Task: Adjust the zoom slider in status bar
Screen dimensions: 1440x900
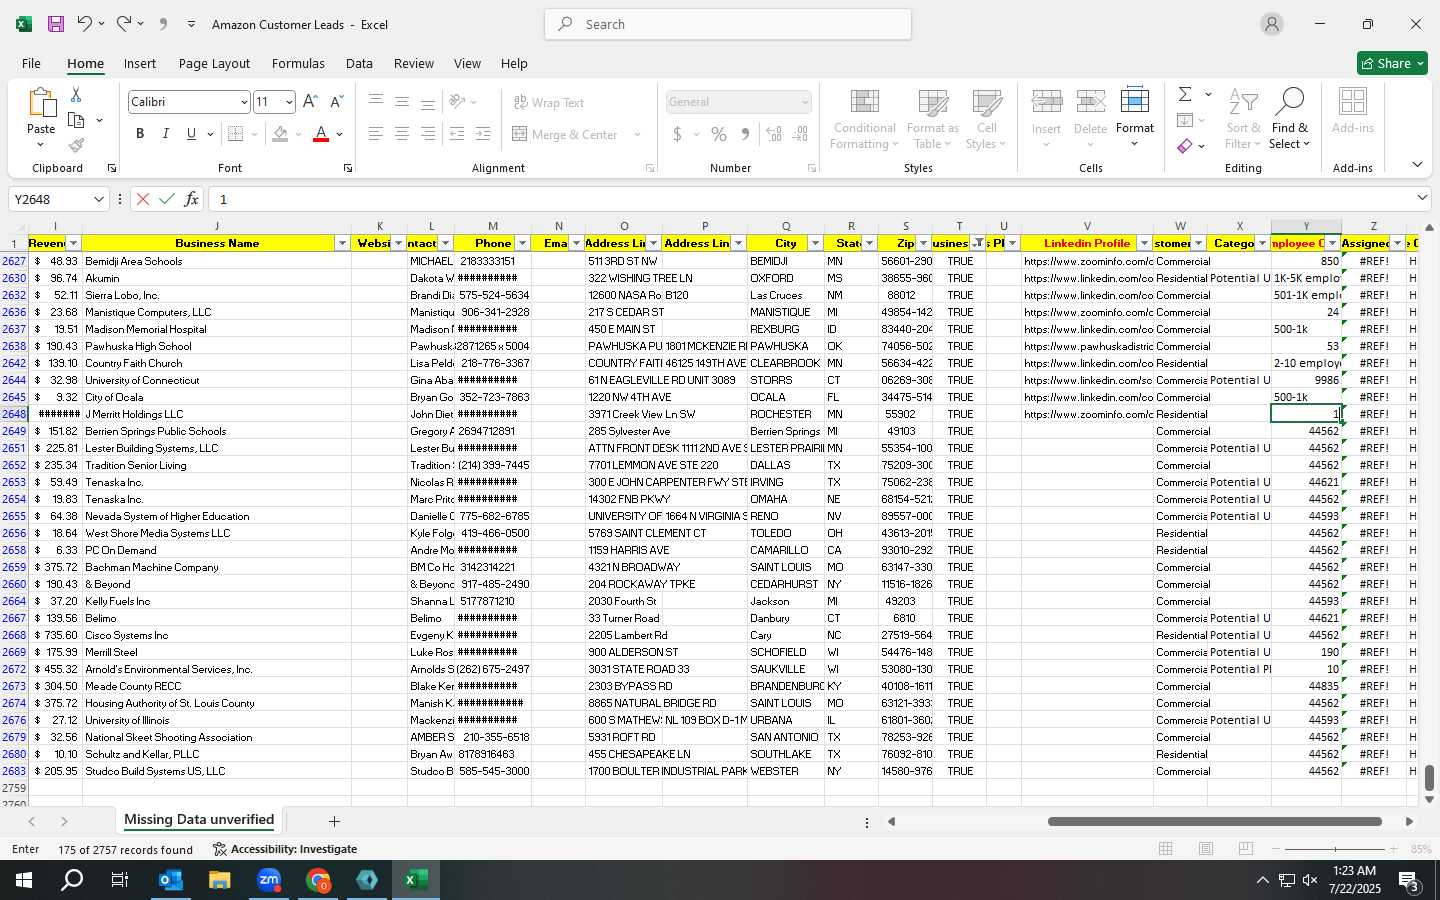Action: [1335, 849]
